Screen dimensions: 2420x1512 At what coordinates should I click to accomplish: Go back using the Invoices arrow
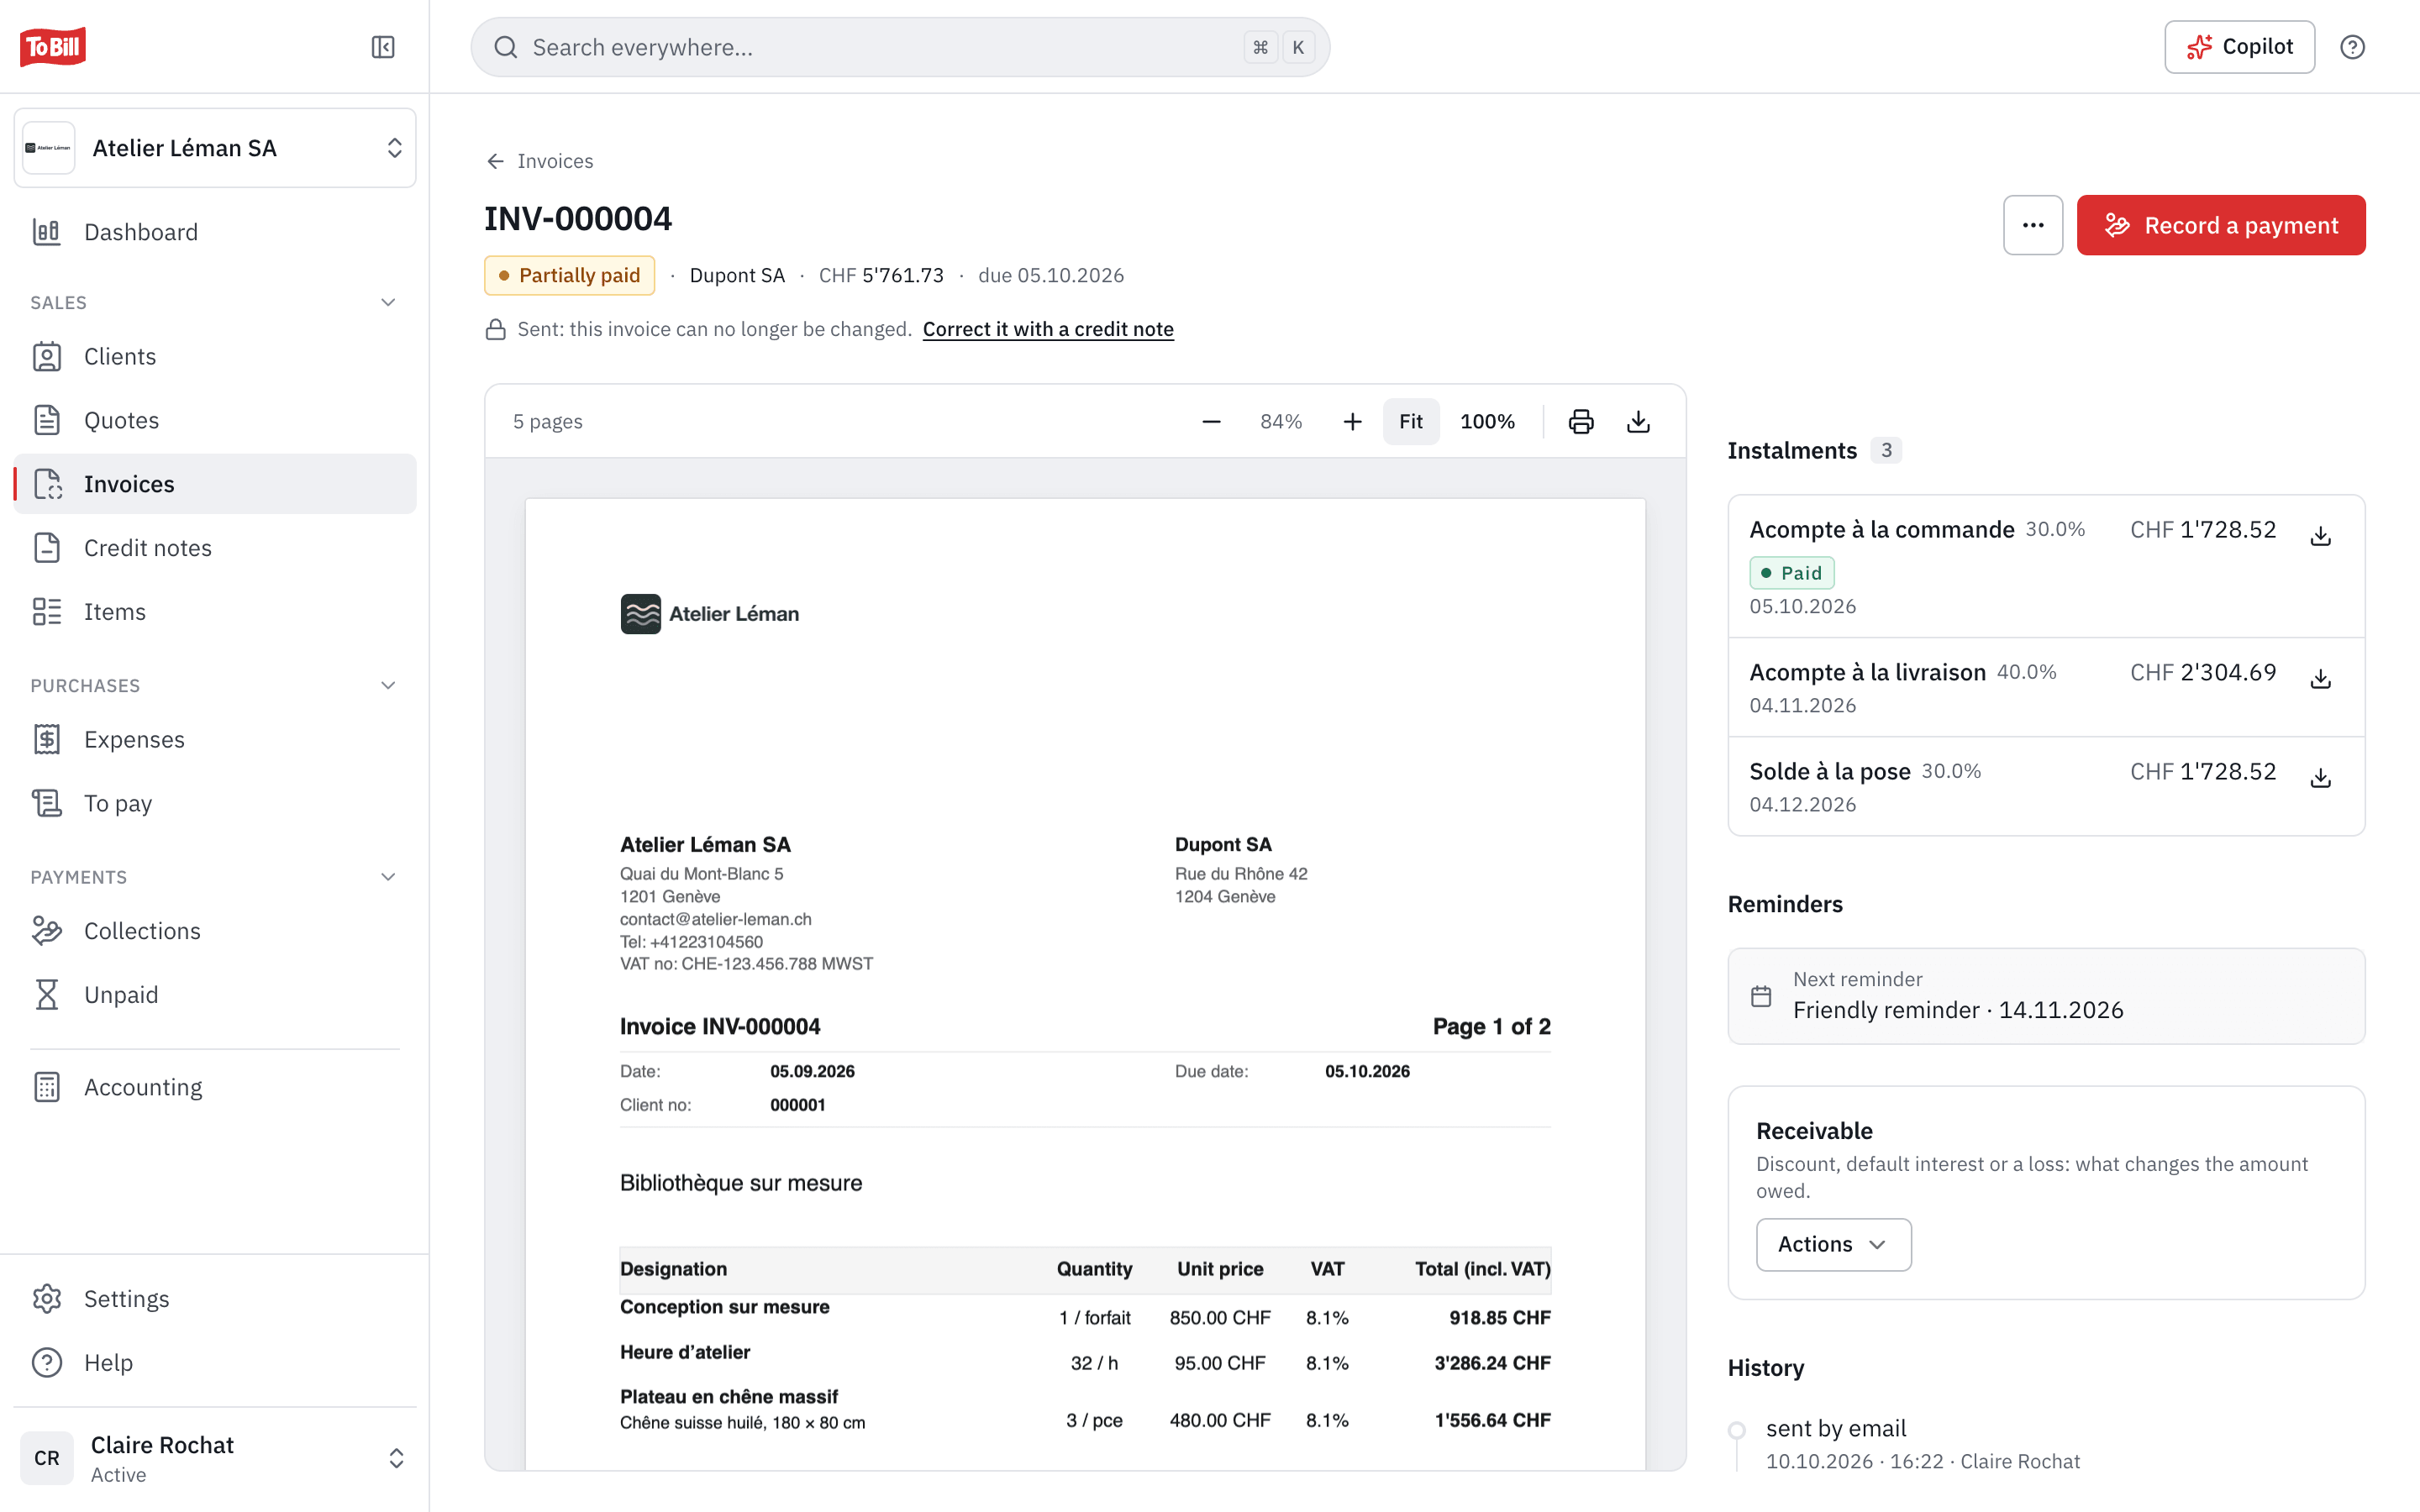[x=539, y=161]
